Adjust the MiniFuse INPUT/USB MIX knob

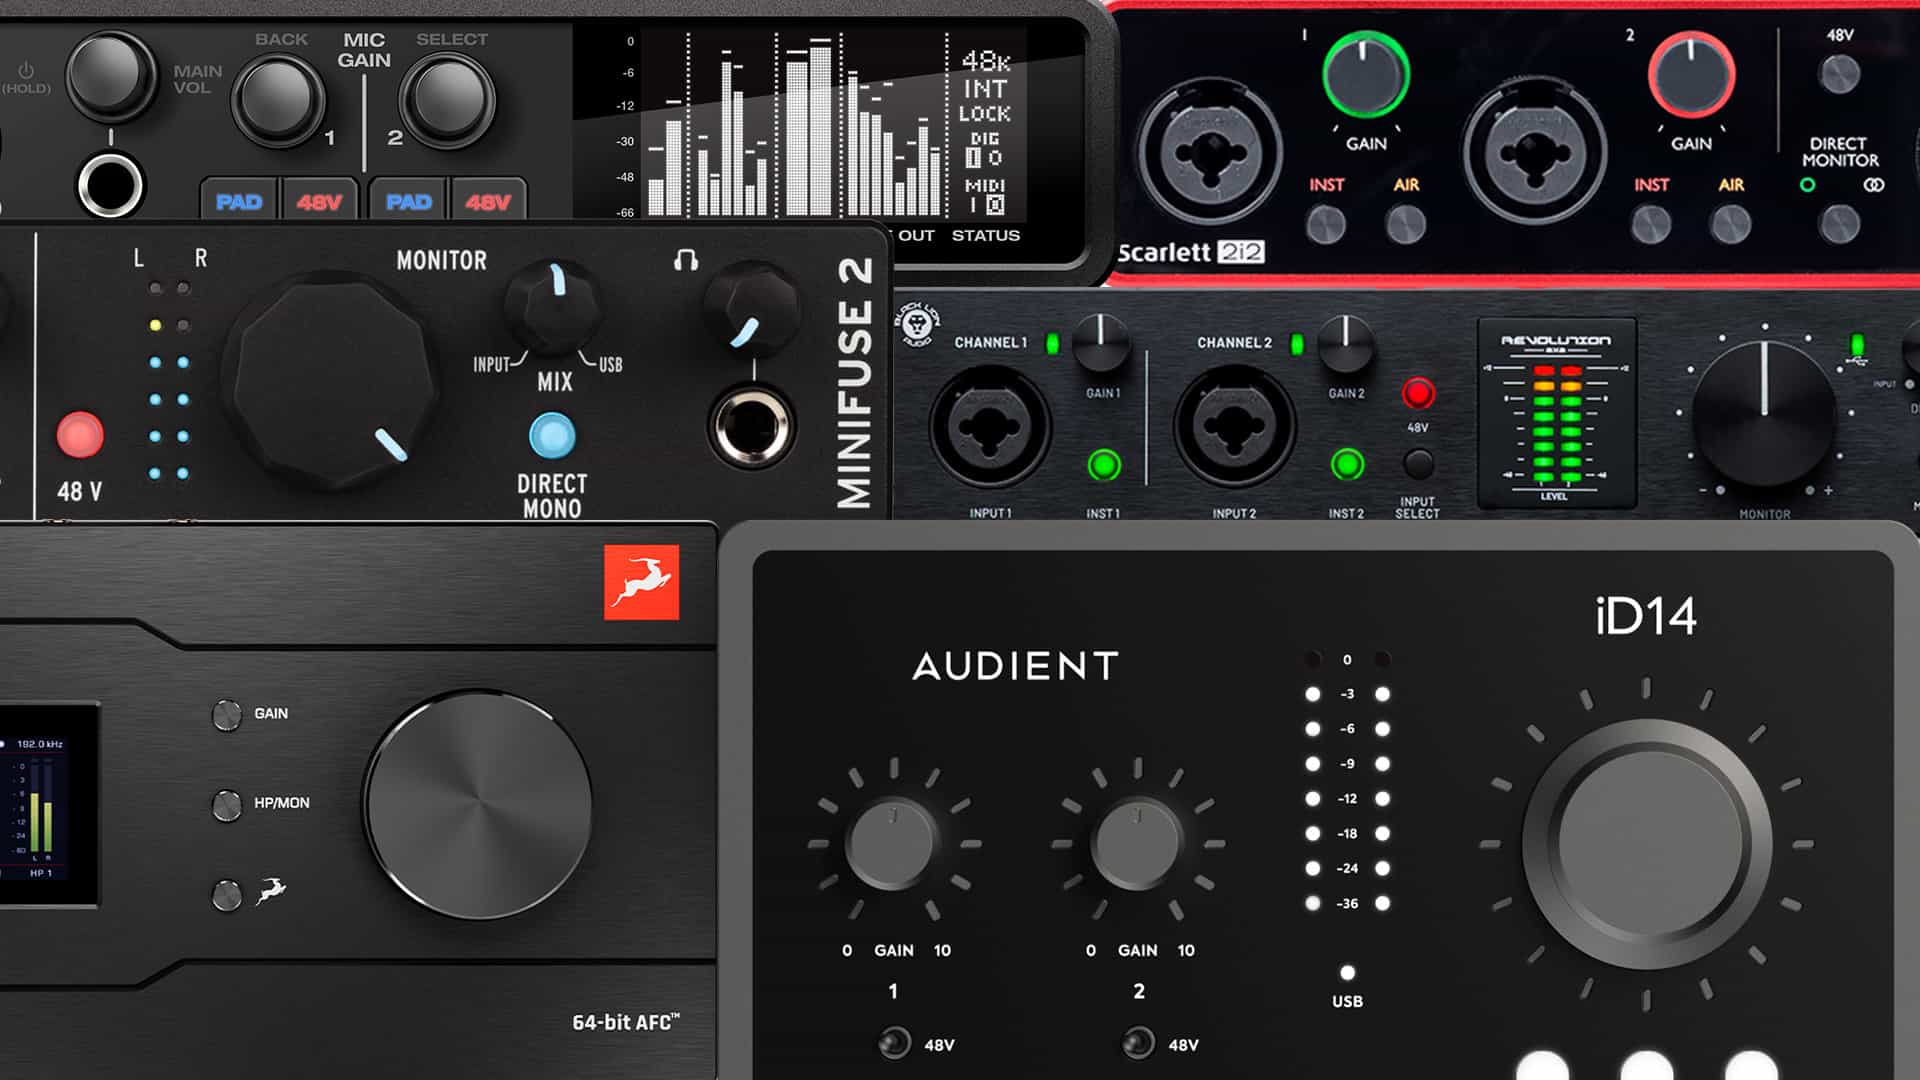click(552, 306)
